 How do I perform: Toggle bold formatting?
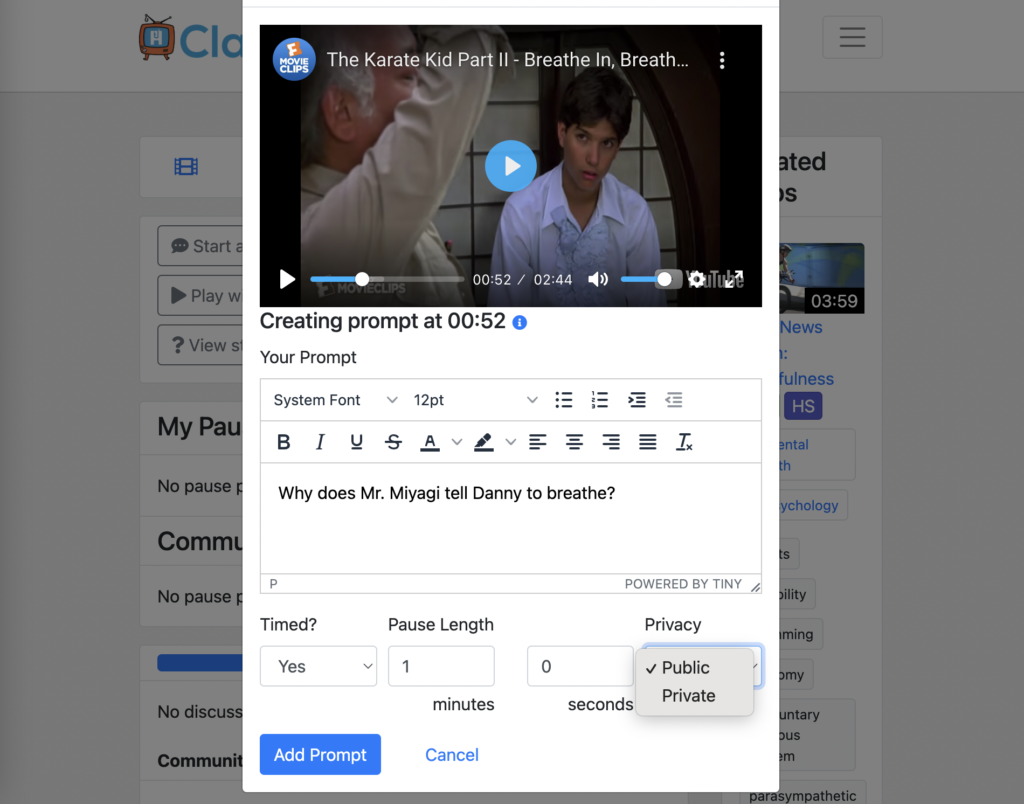point(283,442)
